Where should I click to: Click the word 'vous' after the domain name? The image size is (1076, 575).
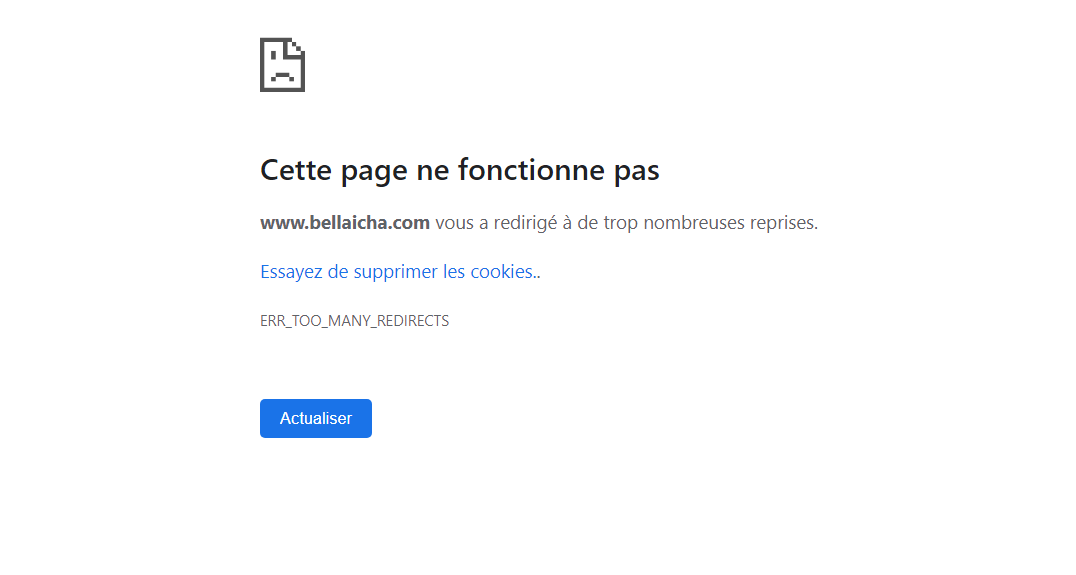pyautogui.click(x=454, y=224)
